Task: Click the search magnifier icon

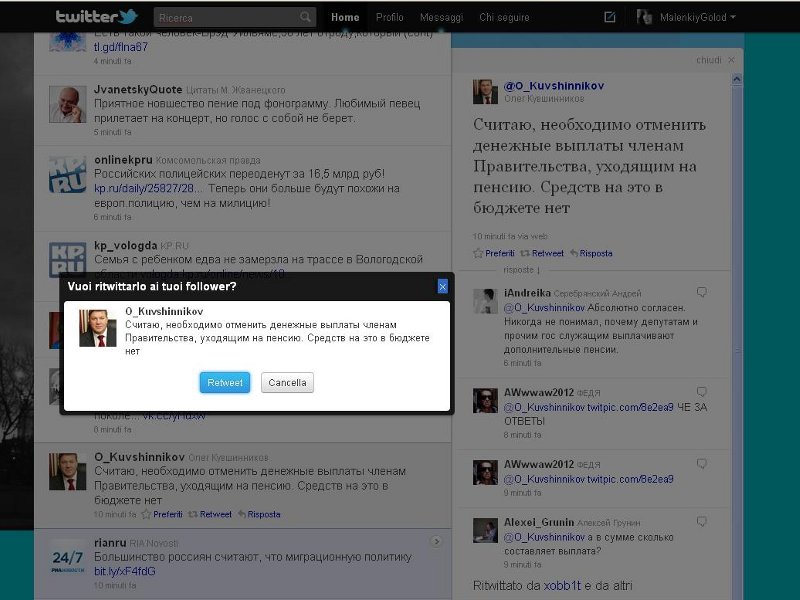Action: (306, 17)
